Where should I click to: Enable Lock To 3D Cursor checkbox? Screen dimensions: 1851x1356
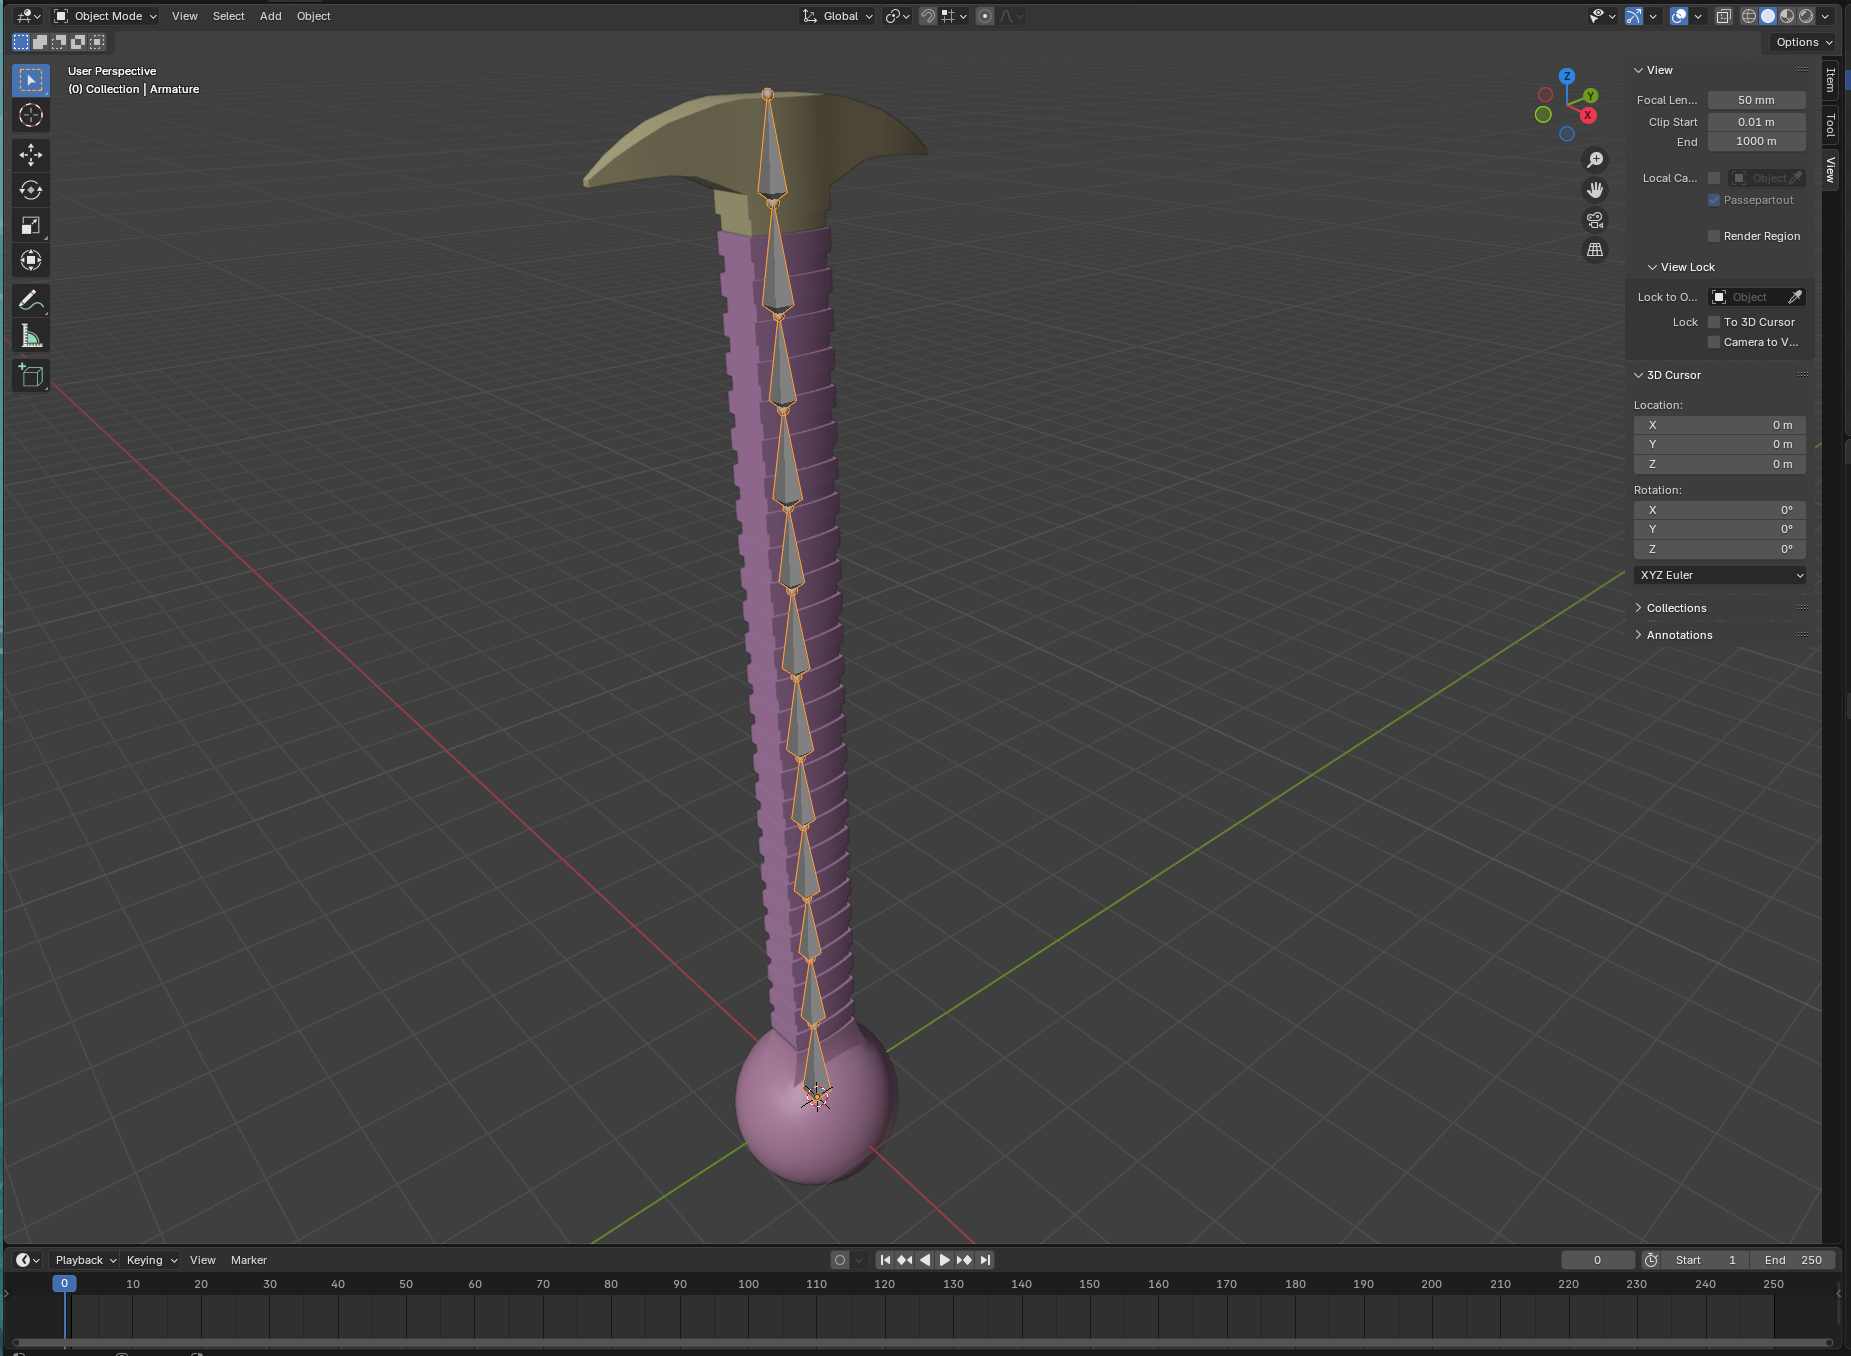tap(1714, 322)
